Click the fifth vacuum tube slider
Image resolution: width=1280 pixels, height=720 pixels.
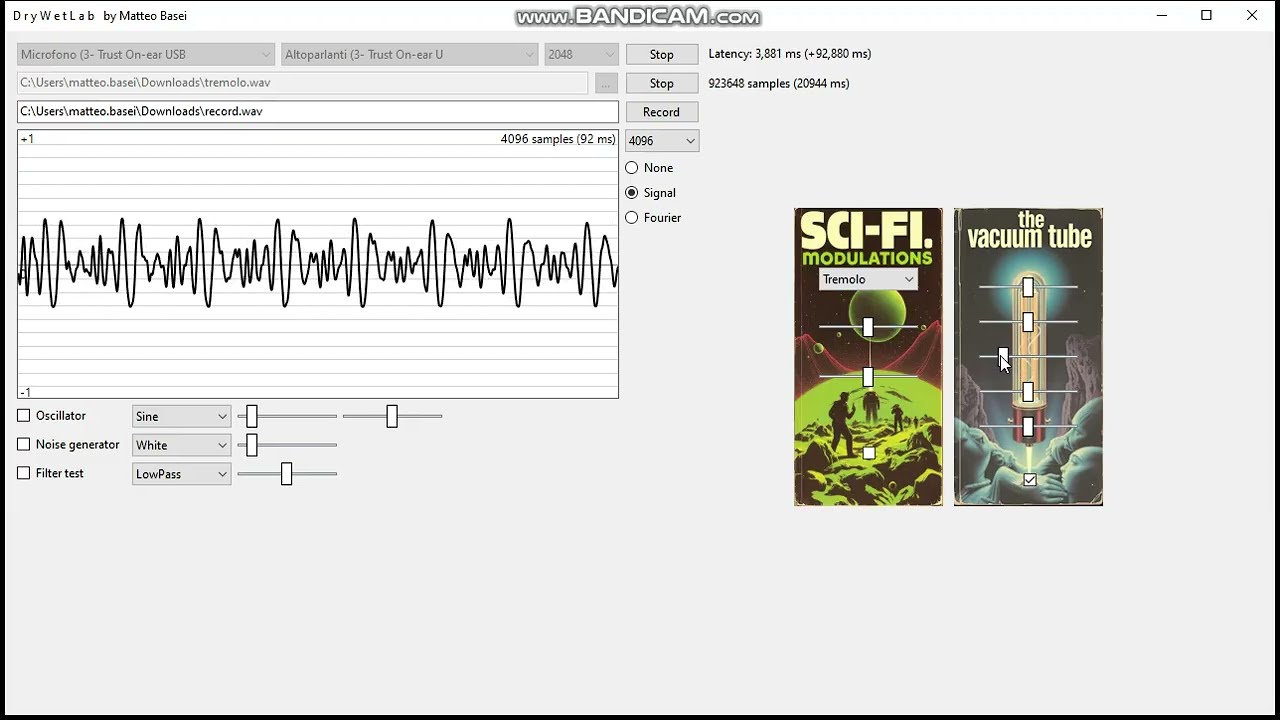tap(1028, 427)
